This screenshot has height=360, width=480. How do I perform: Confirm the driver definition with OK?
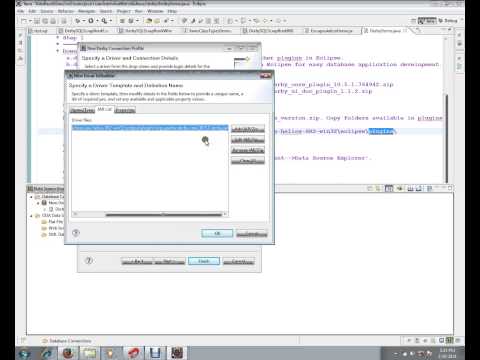[x=217, y=234]
